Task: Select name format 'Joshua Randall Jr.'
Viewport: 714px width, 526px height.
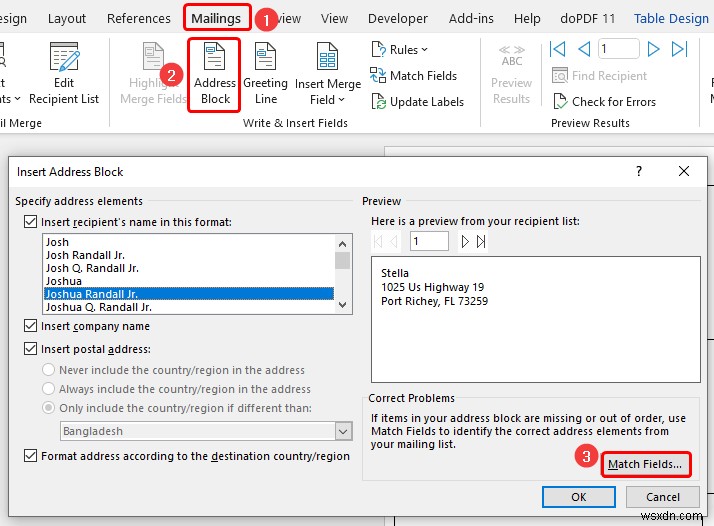Action: pyautogui.click(x=189, y=294)
